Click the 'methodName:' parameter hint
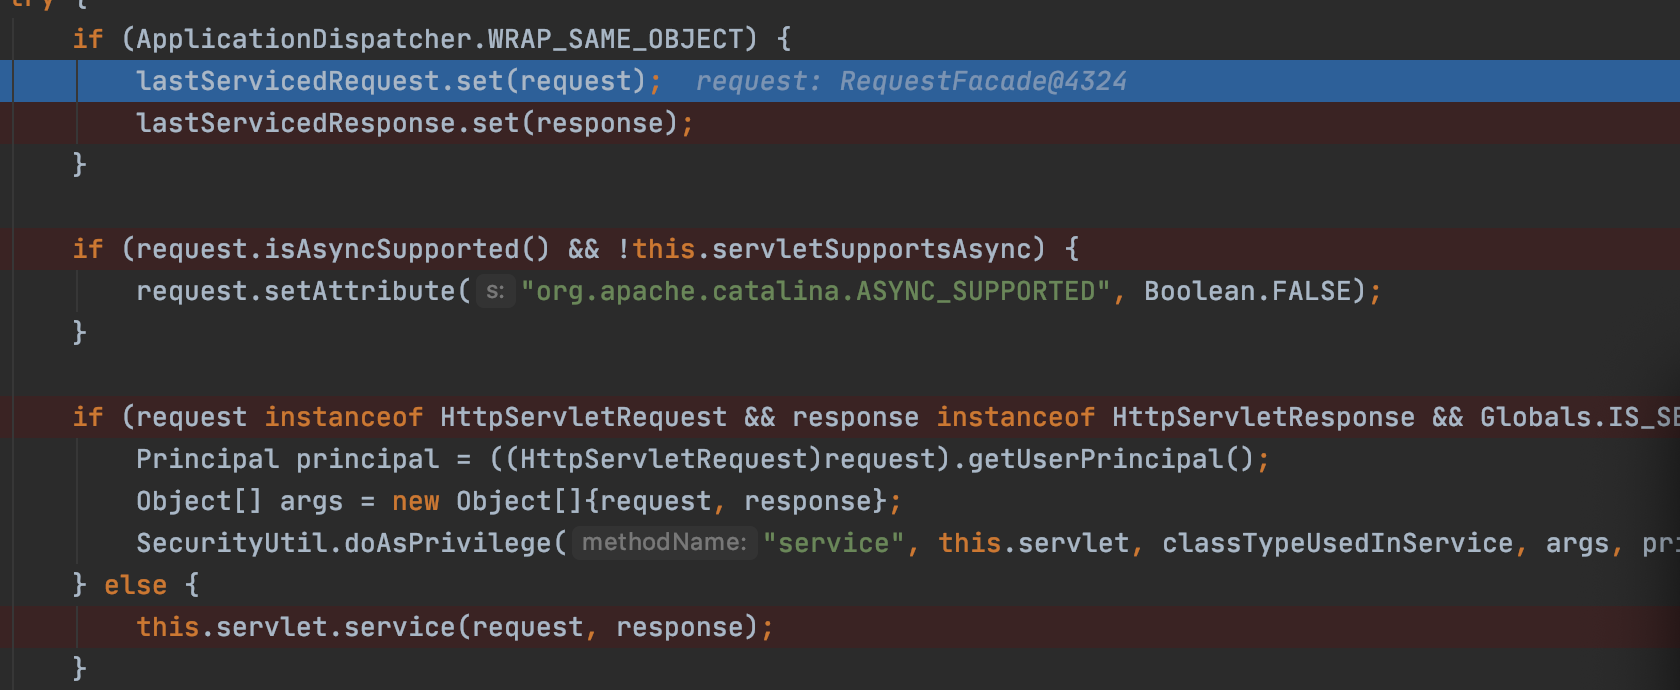 click(x=664, y=543)
